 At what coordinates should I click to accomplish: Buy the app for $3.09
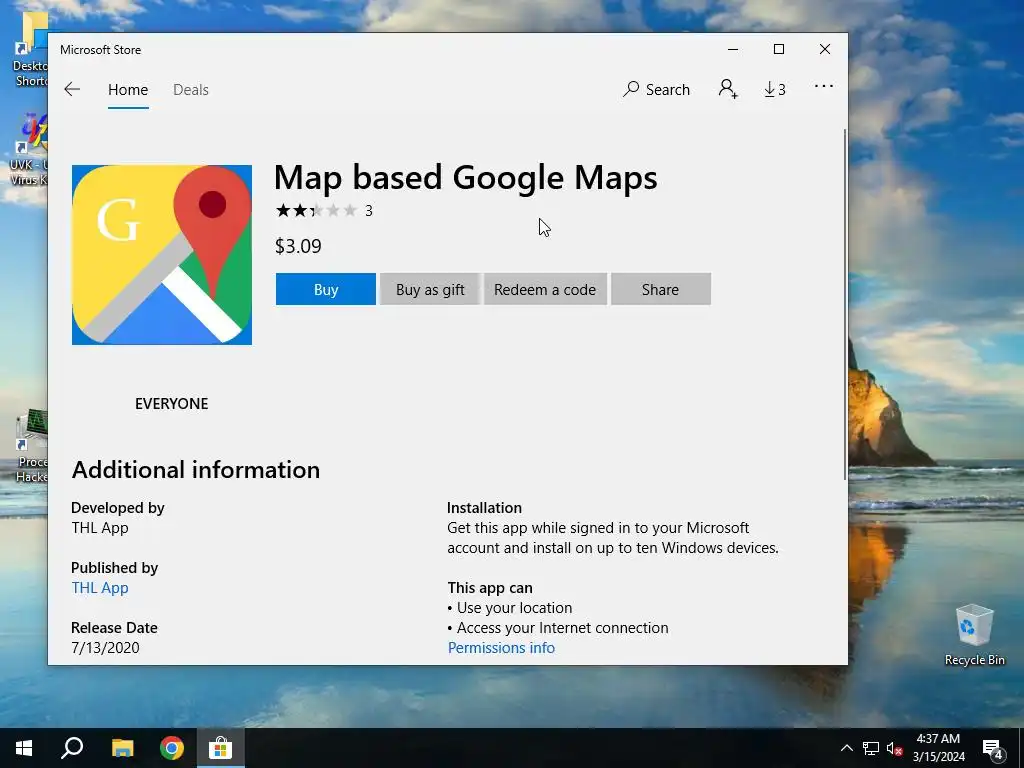pos(326,289)
